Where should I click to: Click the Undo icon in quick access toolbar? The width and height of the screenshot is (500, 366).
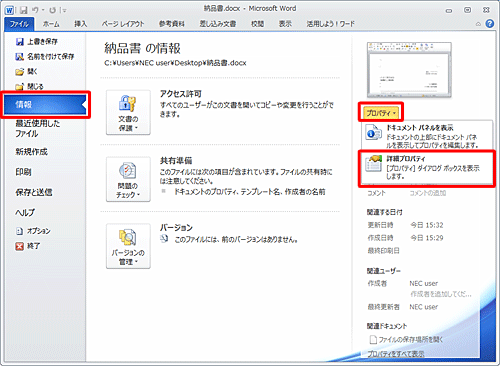[35, 10]
